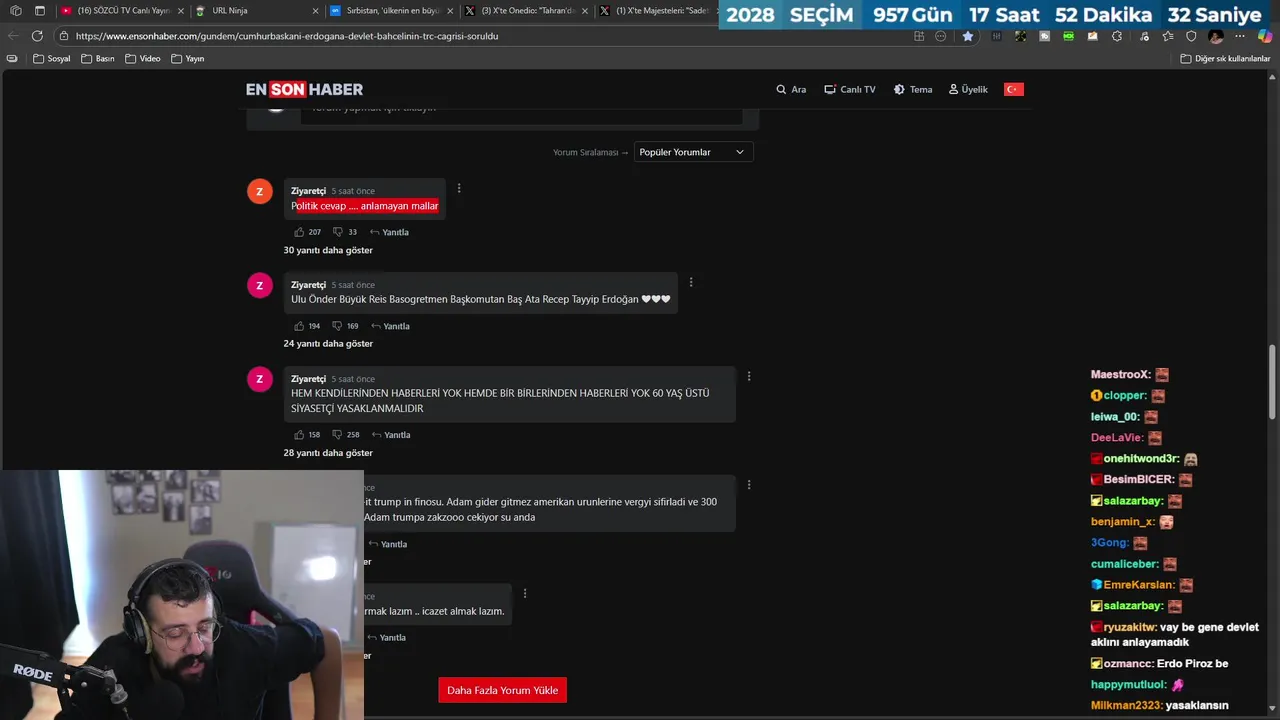Click the site info lock icon

point(64,36)
